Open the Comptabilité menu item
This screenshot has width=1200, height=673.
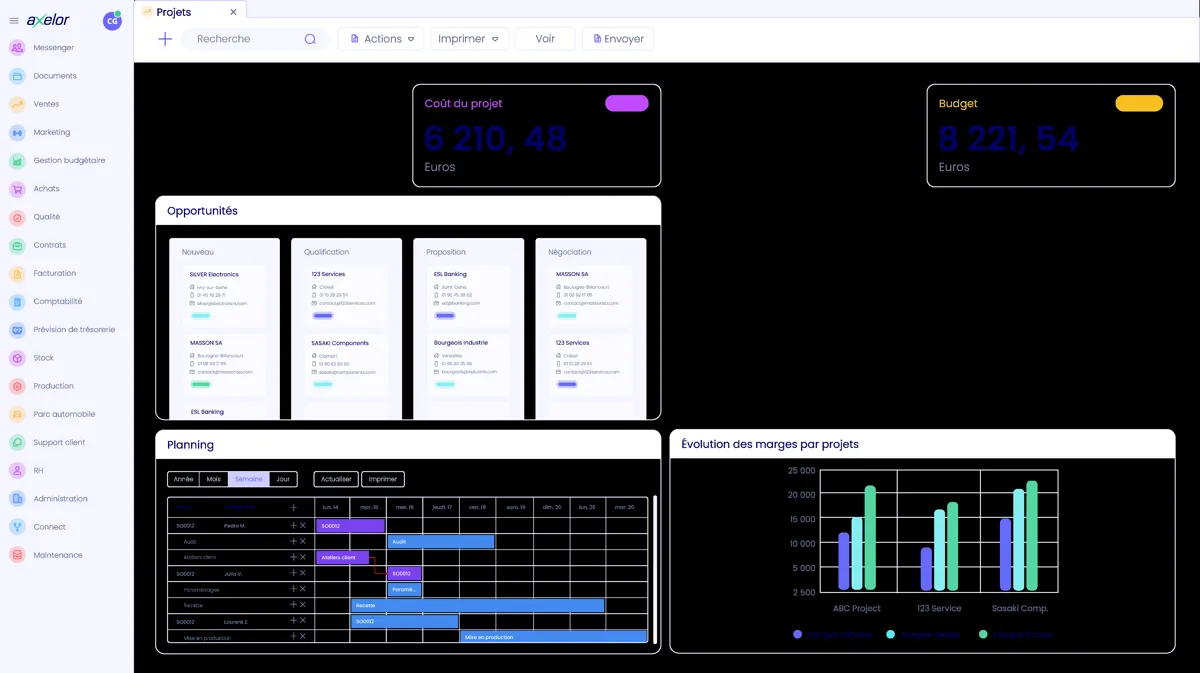pos(58,301)
